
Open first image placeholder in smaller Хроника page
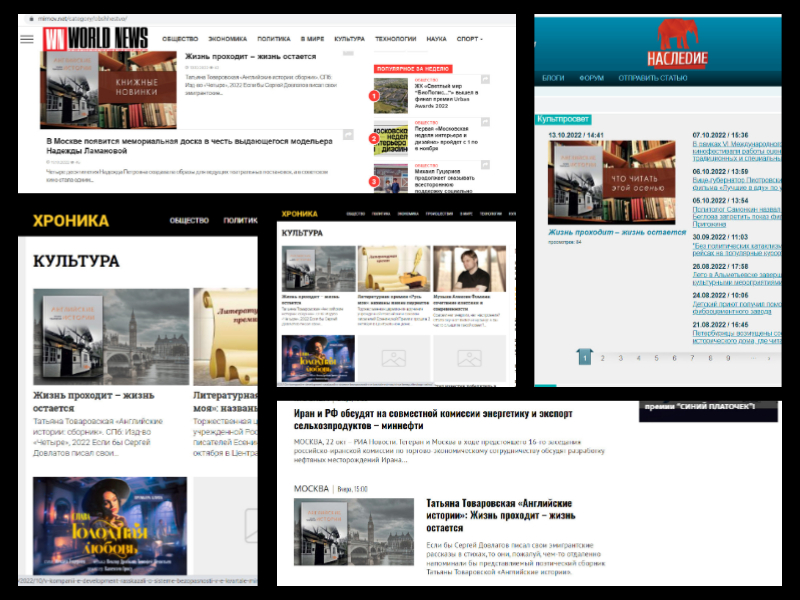[393, 358]
